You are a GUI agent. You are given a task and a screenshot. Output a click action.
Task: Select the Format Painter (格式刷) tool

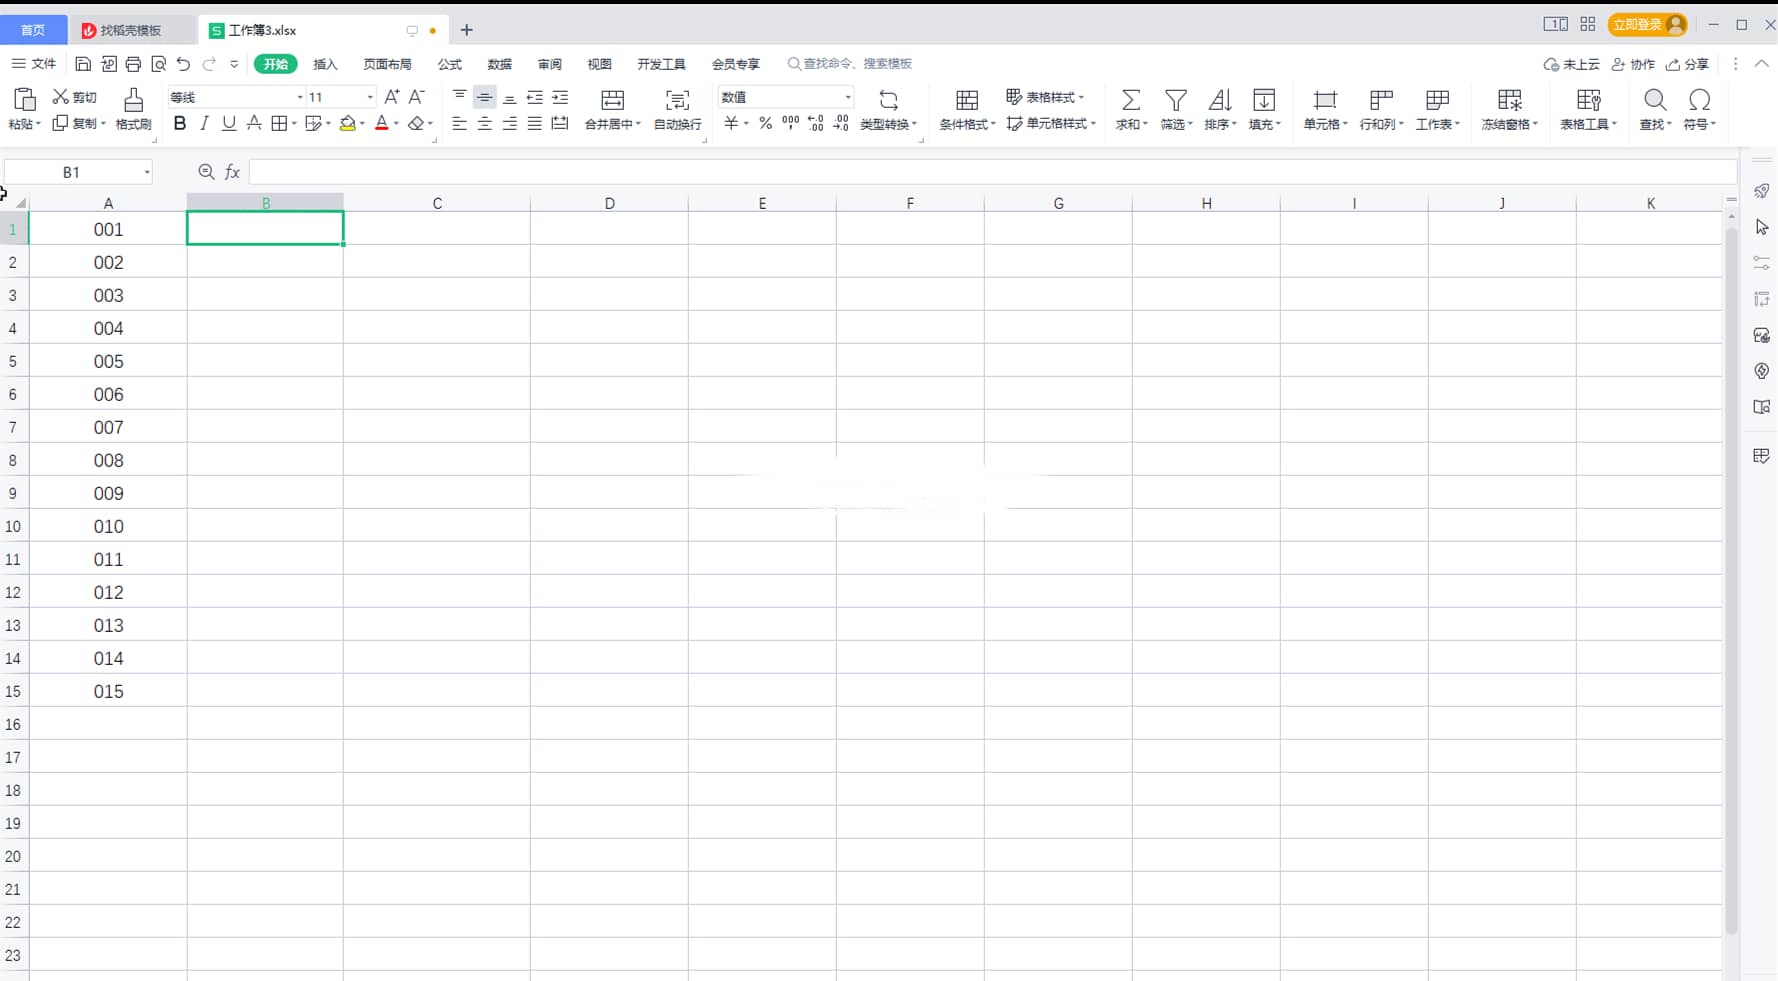tap(133, 108)
